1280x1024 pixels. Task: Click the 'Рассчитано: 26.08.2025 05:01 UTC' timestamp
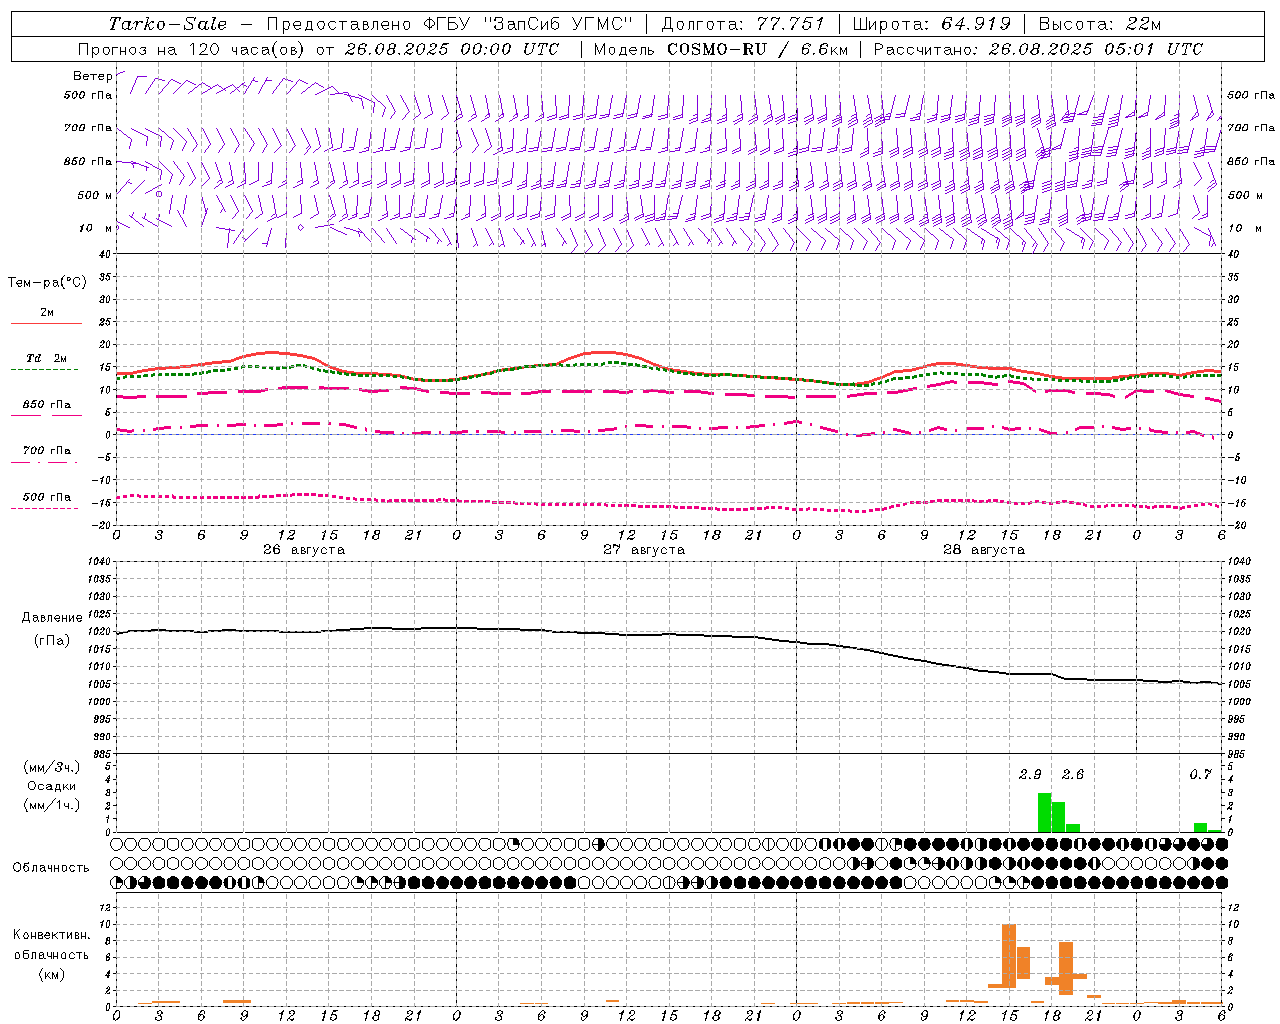tap(1038, 49)
